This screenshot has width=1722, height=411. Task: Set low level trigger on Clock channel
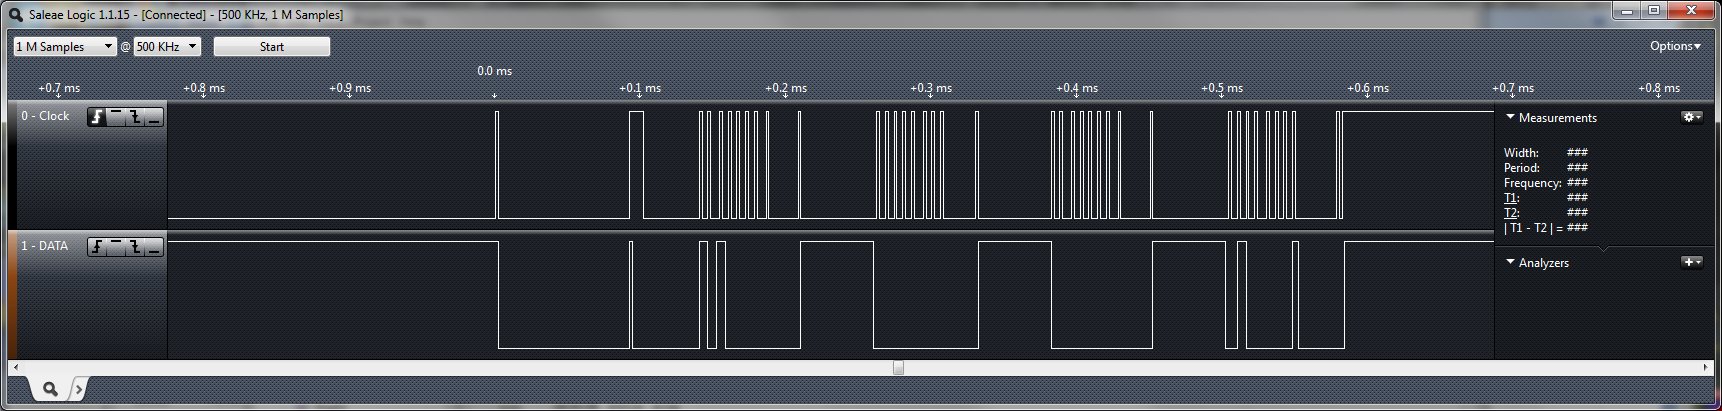[154, 117]
